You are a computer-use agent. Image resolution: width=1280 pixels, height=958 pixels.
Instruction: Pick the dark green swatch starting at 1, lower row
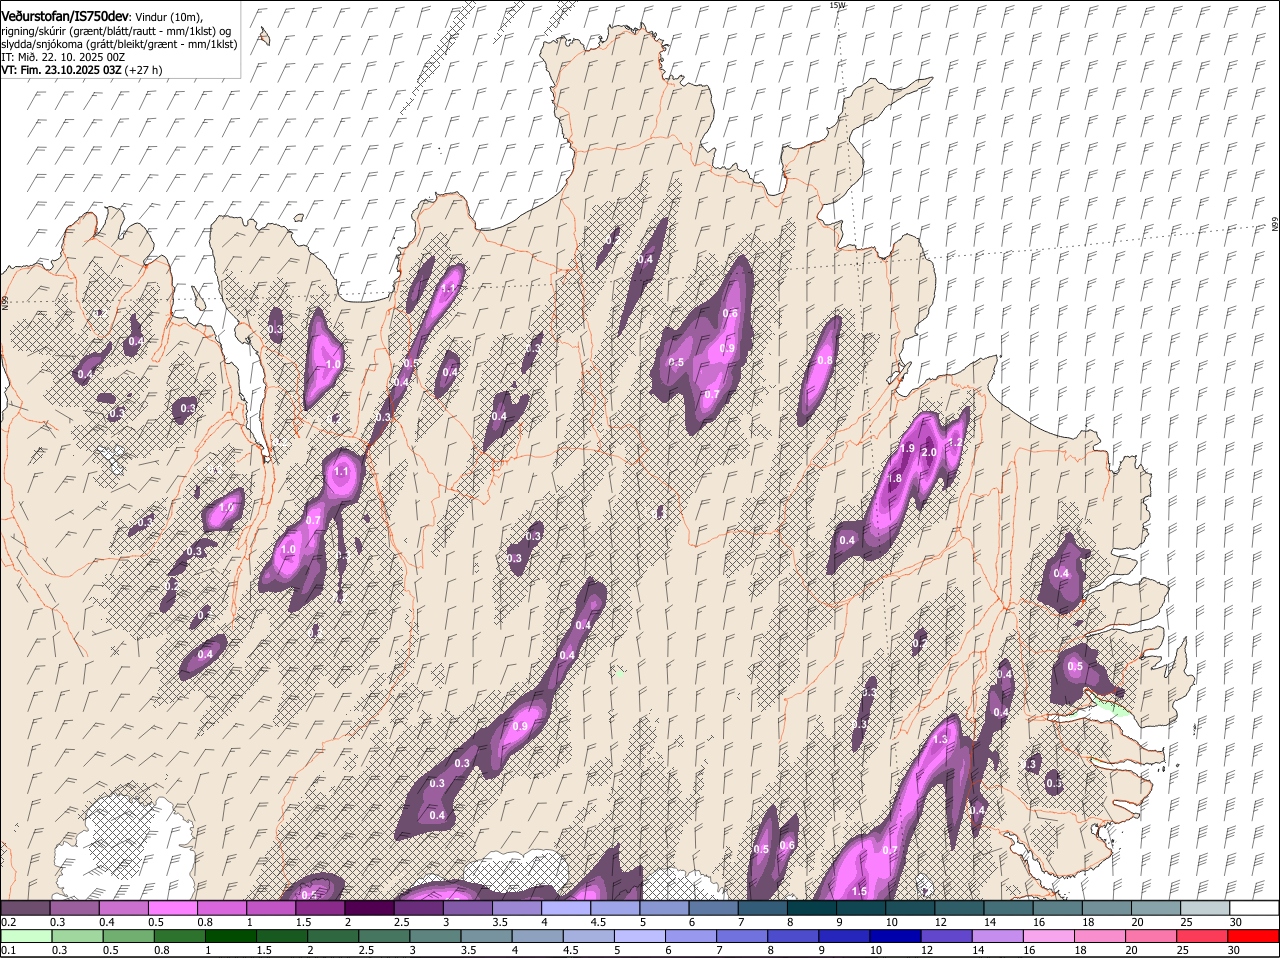coord(230,936)
